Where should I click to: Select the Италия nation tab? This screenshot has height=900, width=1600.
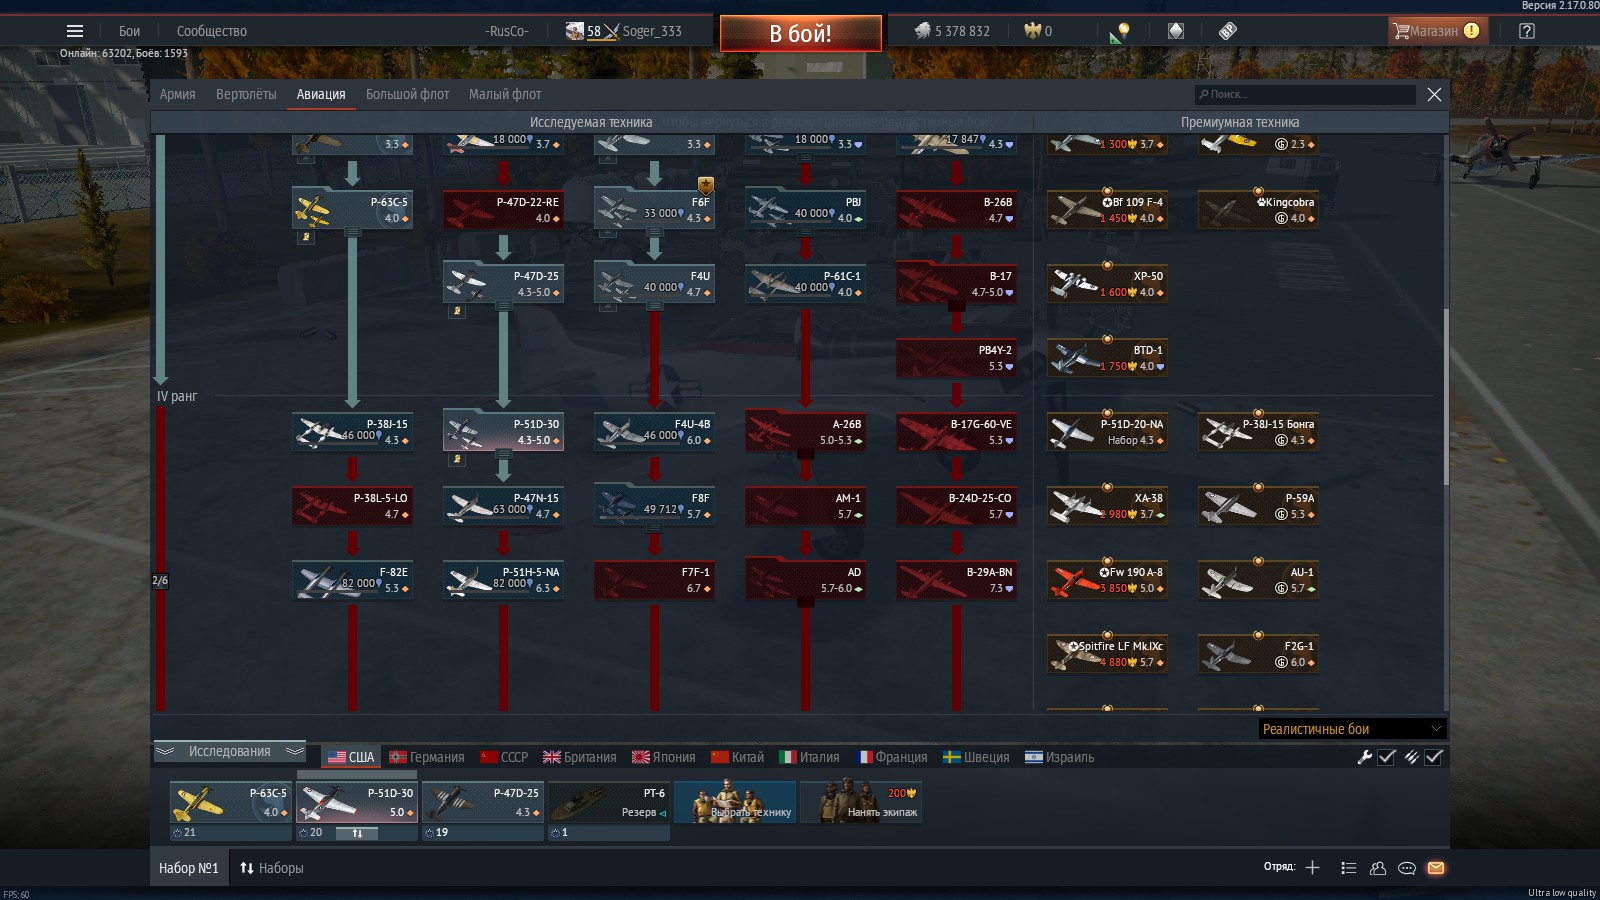click(x=810, y=757)
